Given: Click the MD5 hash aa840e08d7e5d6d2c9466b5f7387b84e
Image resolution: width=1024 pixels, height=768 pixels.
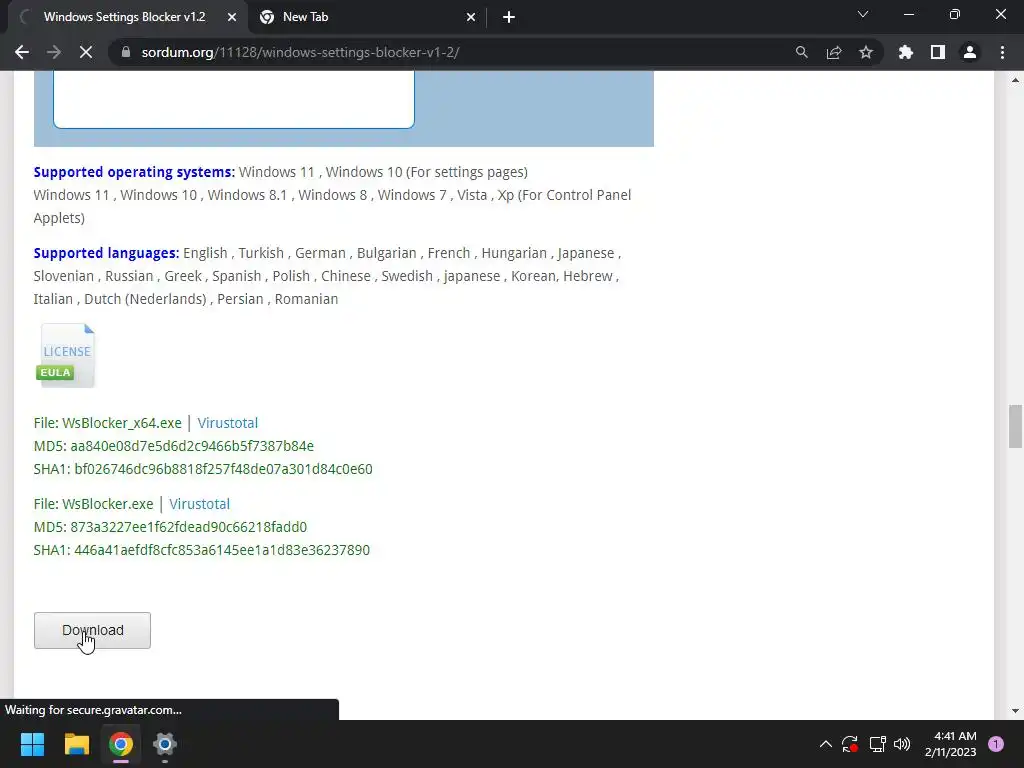Looking at the screenshot, I should coord(192,446).
